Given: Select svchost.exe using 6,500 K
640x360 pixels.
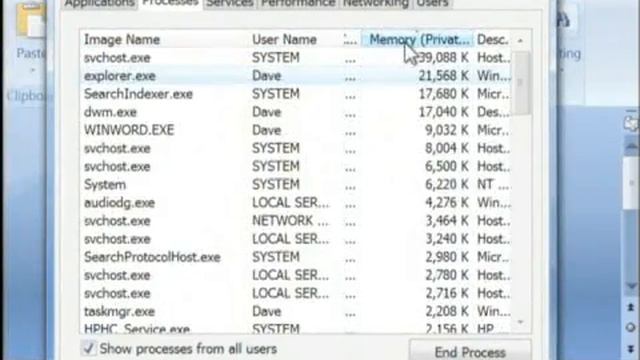Looking at the screenshot, I should [x=296, y=167].
